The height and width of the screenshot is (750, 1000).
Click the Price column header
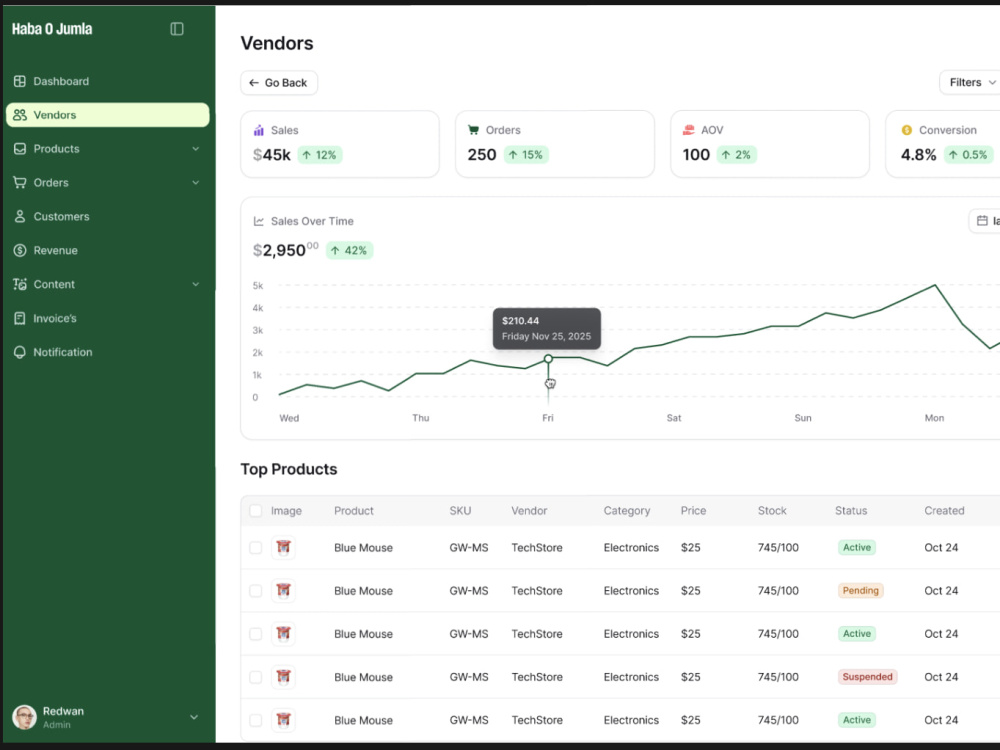coord(693,511)
